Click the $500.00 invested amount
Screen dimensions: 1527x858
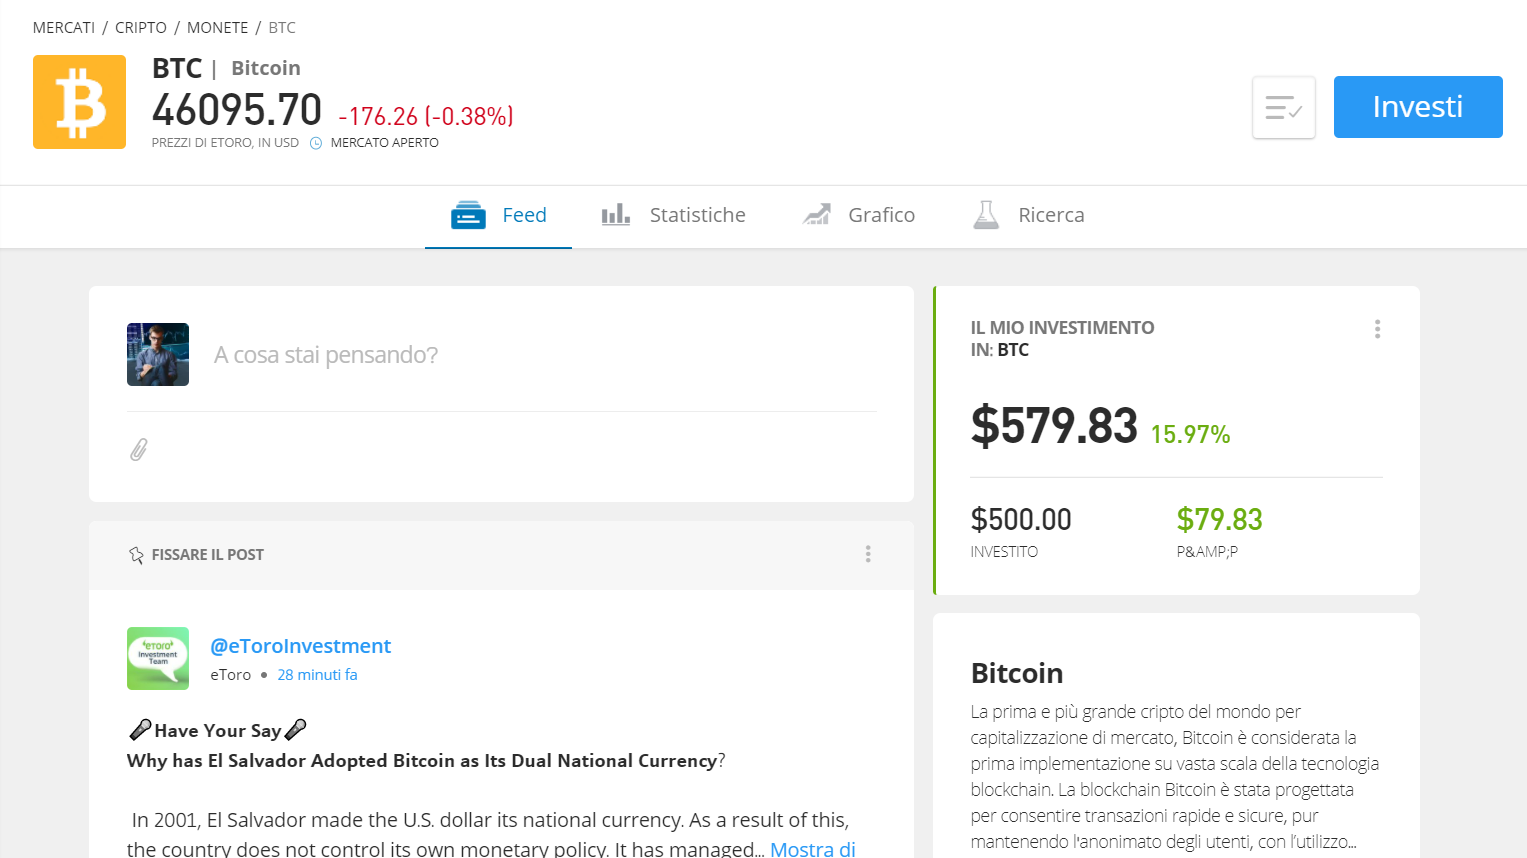pyautogui.click(x=1021, y=519)
